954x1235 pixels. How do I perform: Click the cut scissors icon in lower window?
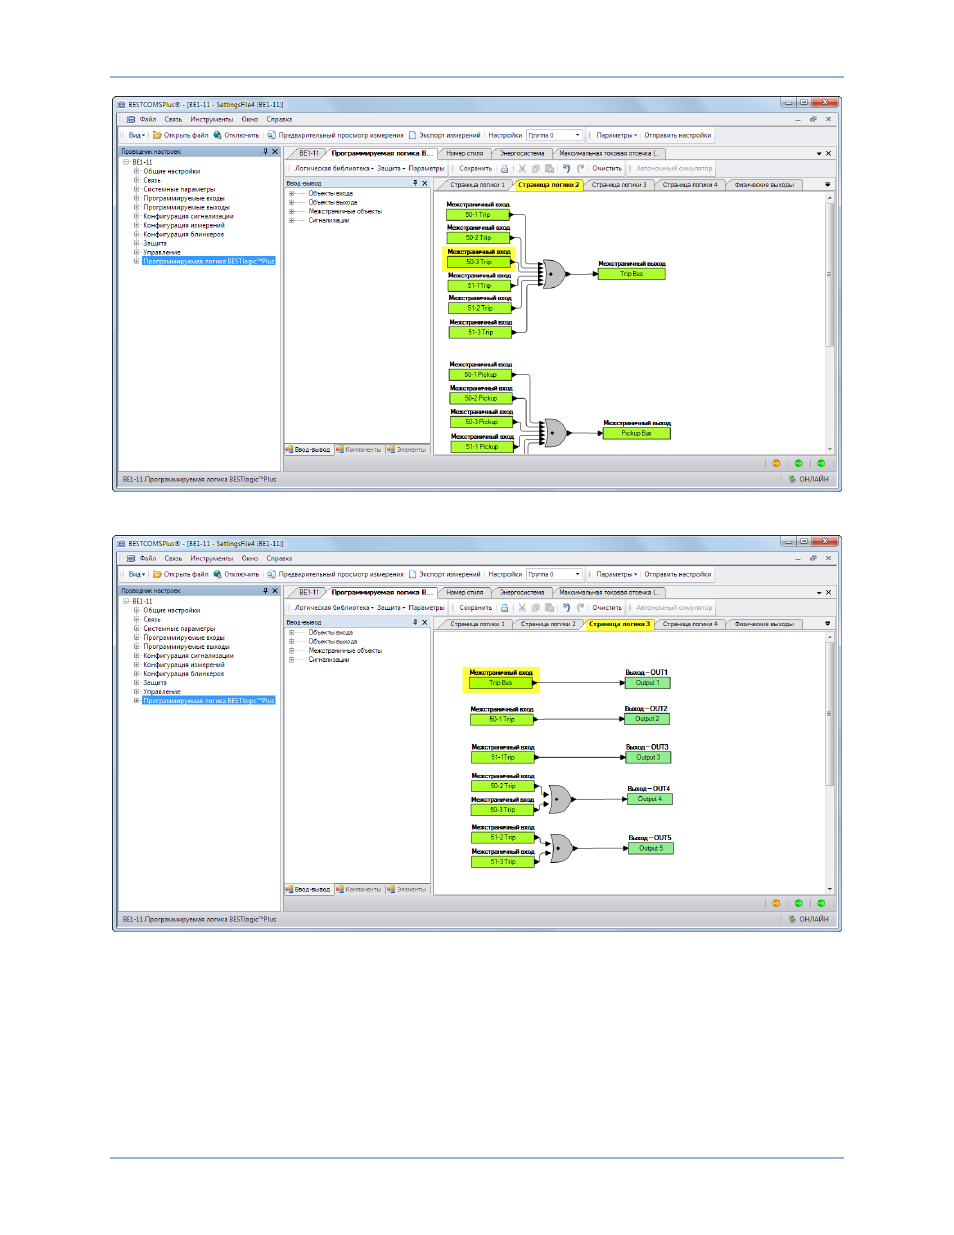(522, 608)
